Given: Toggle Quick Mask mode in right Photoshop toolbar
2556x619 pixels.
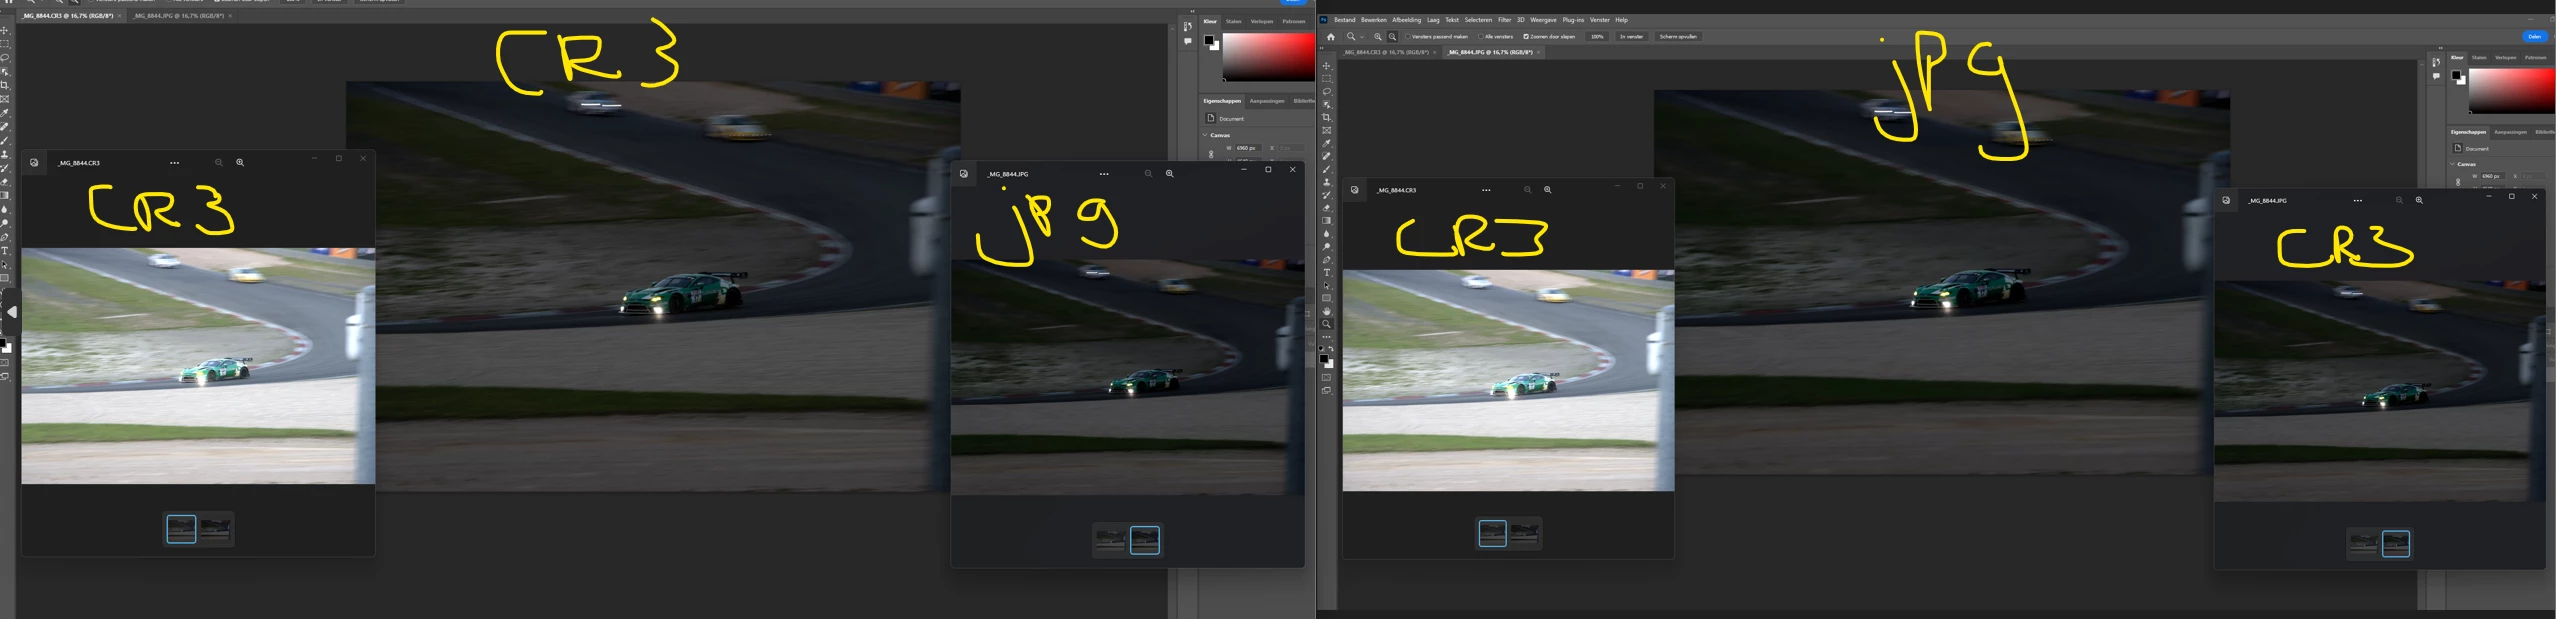Looking at the screenshot, I should tap(1327, 378).
